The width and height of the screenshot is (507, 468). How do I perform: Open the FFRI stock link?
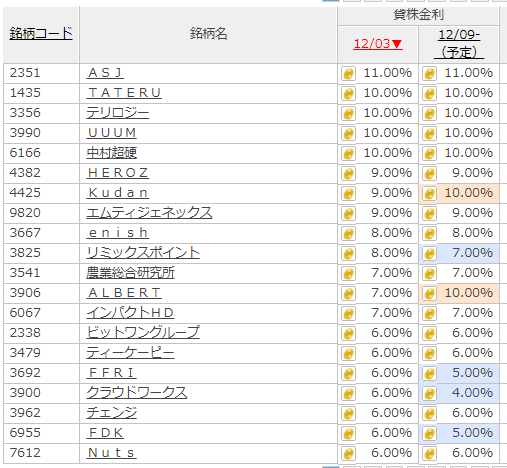[x=111, y=373]
